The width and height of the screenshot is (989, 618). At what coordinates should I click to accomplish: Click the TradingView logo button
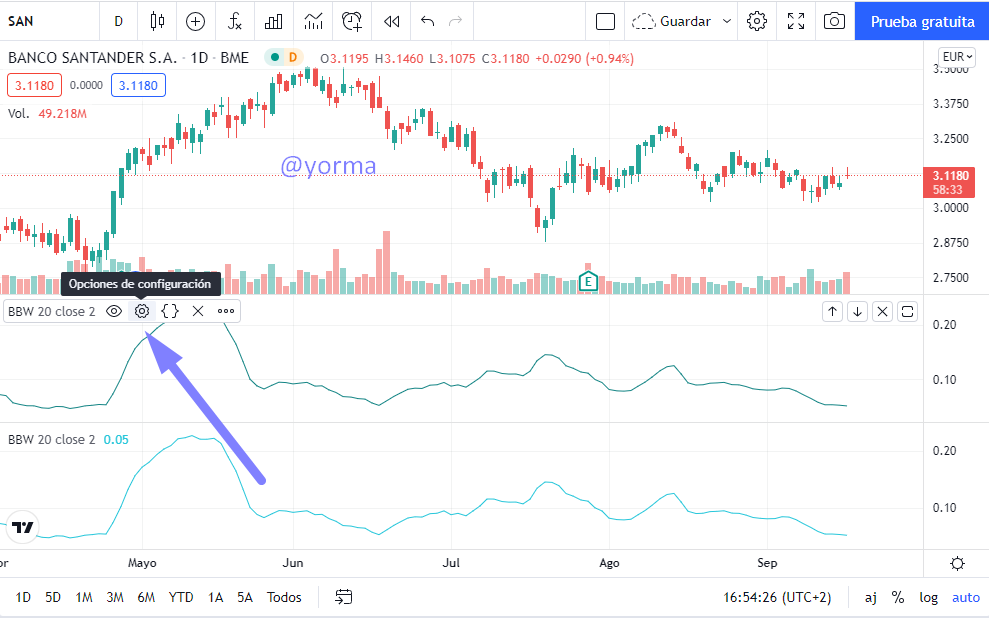click(23, 527)
